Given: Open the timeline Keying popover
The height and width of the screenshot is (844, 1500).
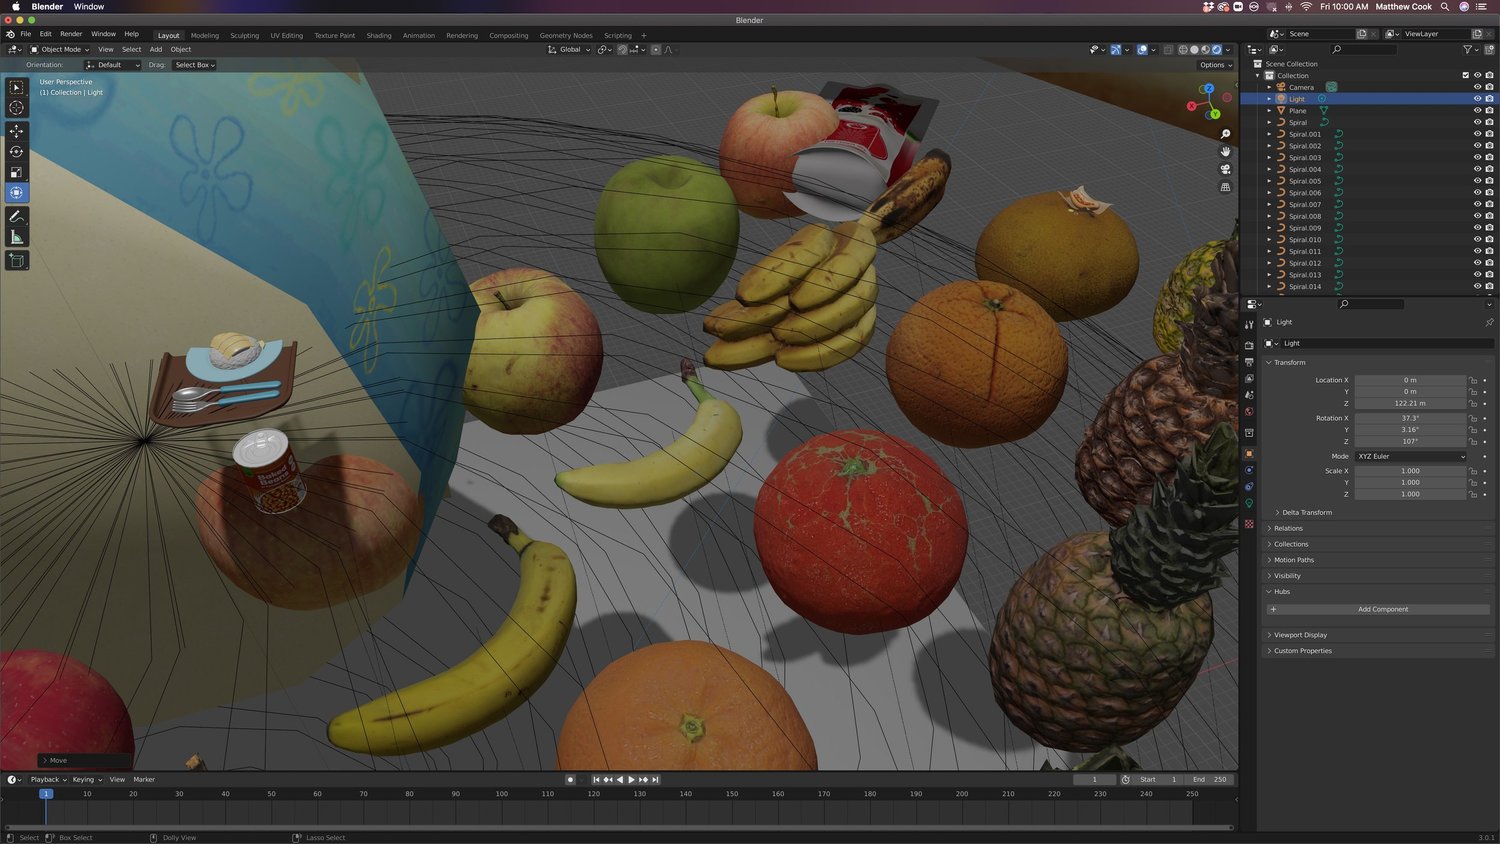Looking at the screenshot, I should (87, 779).
